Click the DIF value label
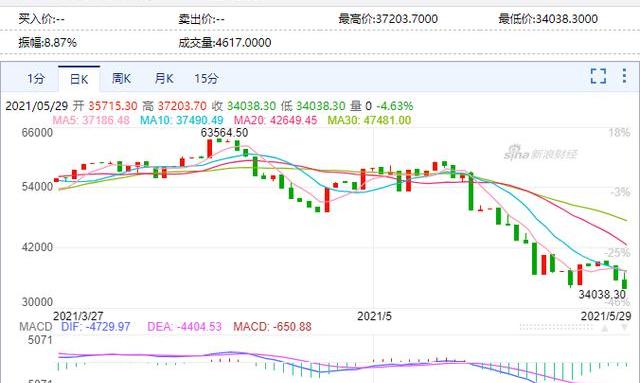This screenshot has height=383, width=640. click(96, 327)
